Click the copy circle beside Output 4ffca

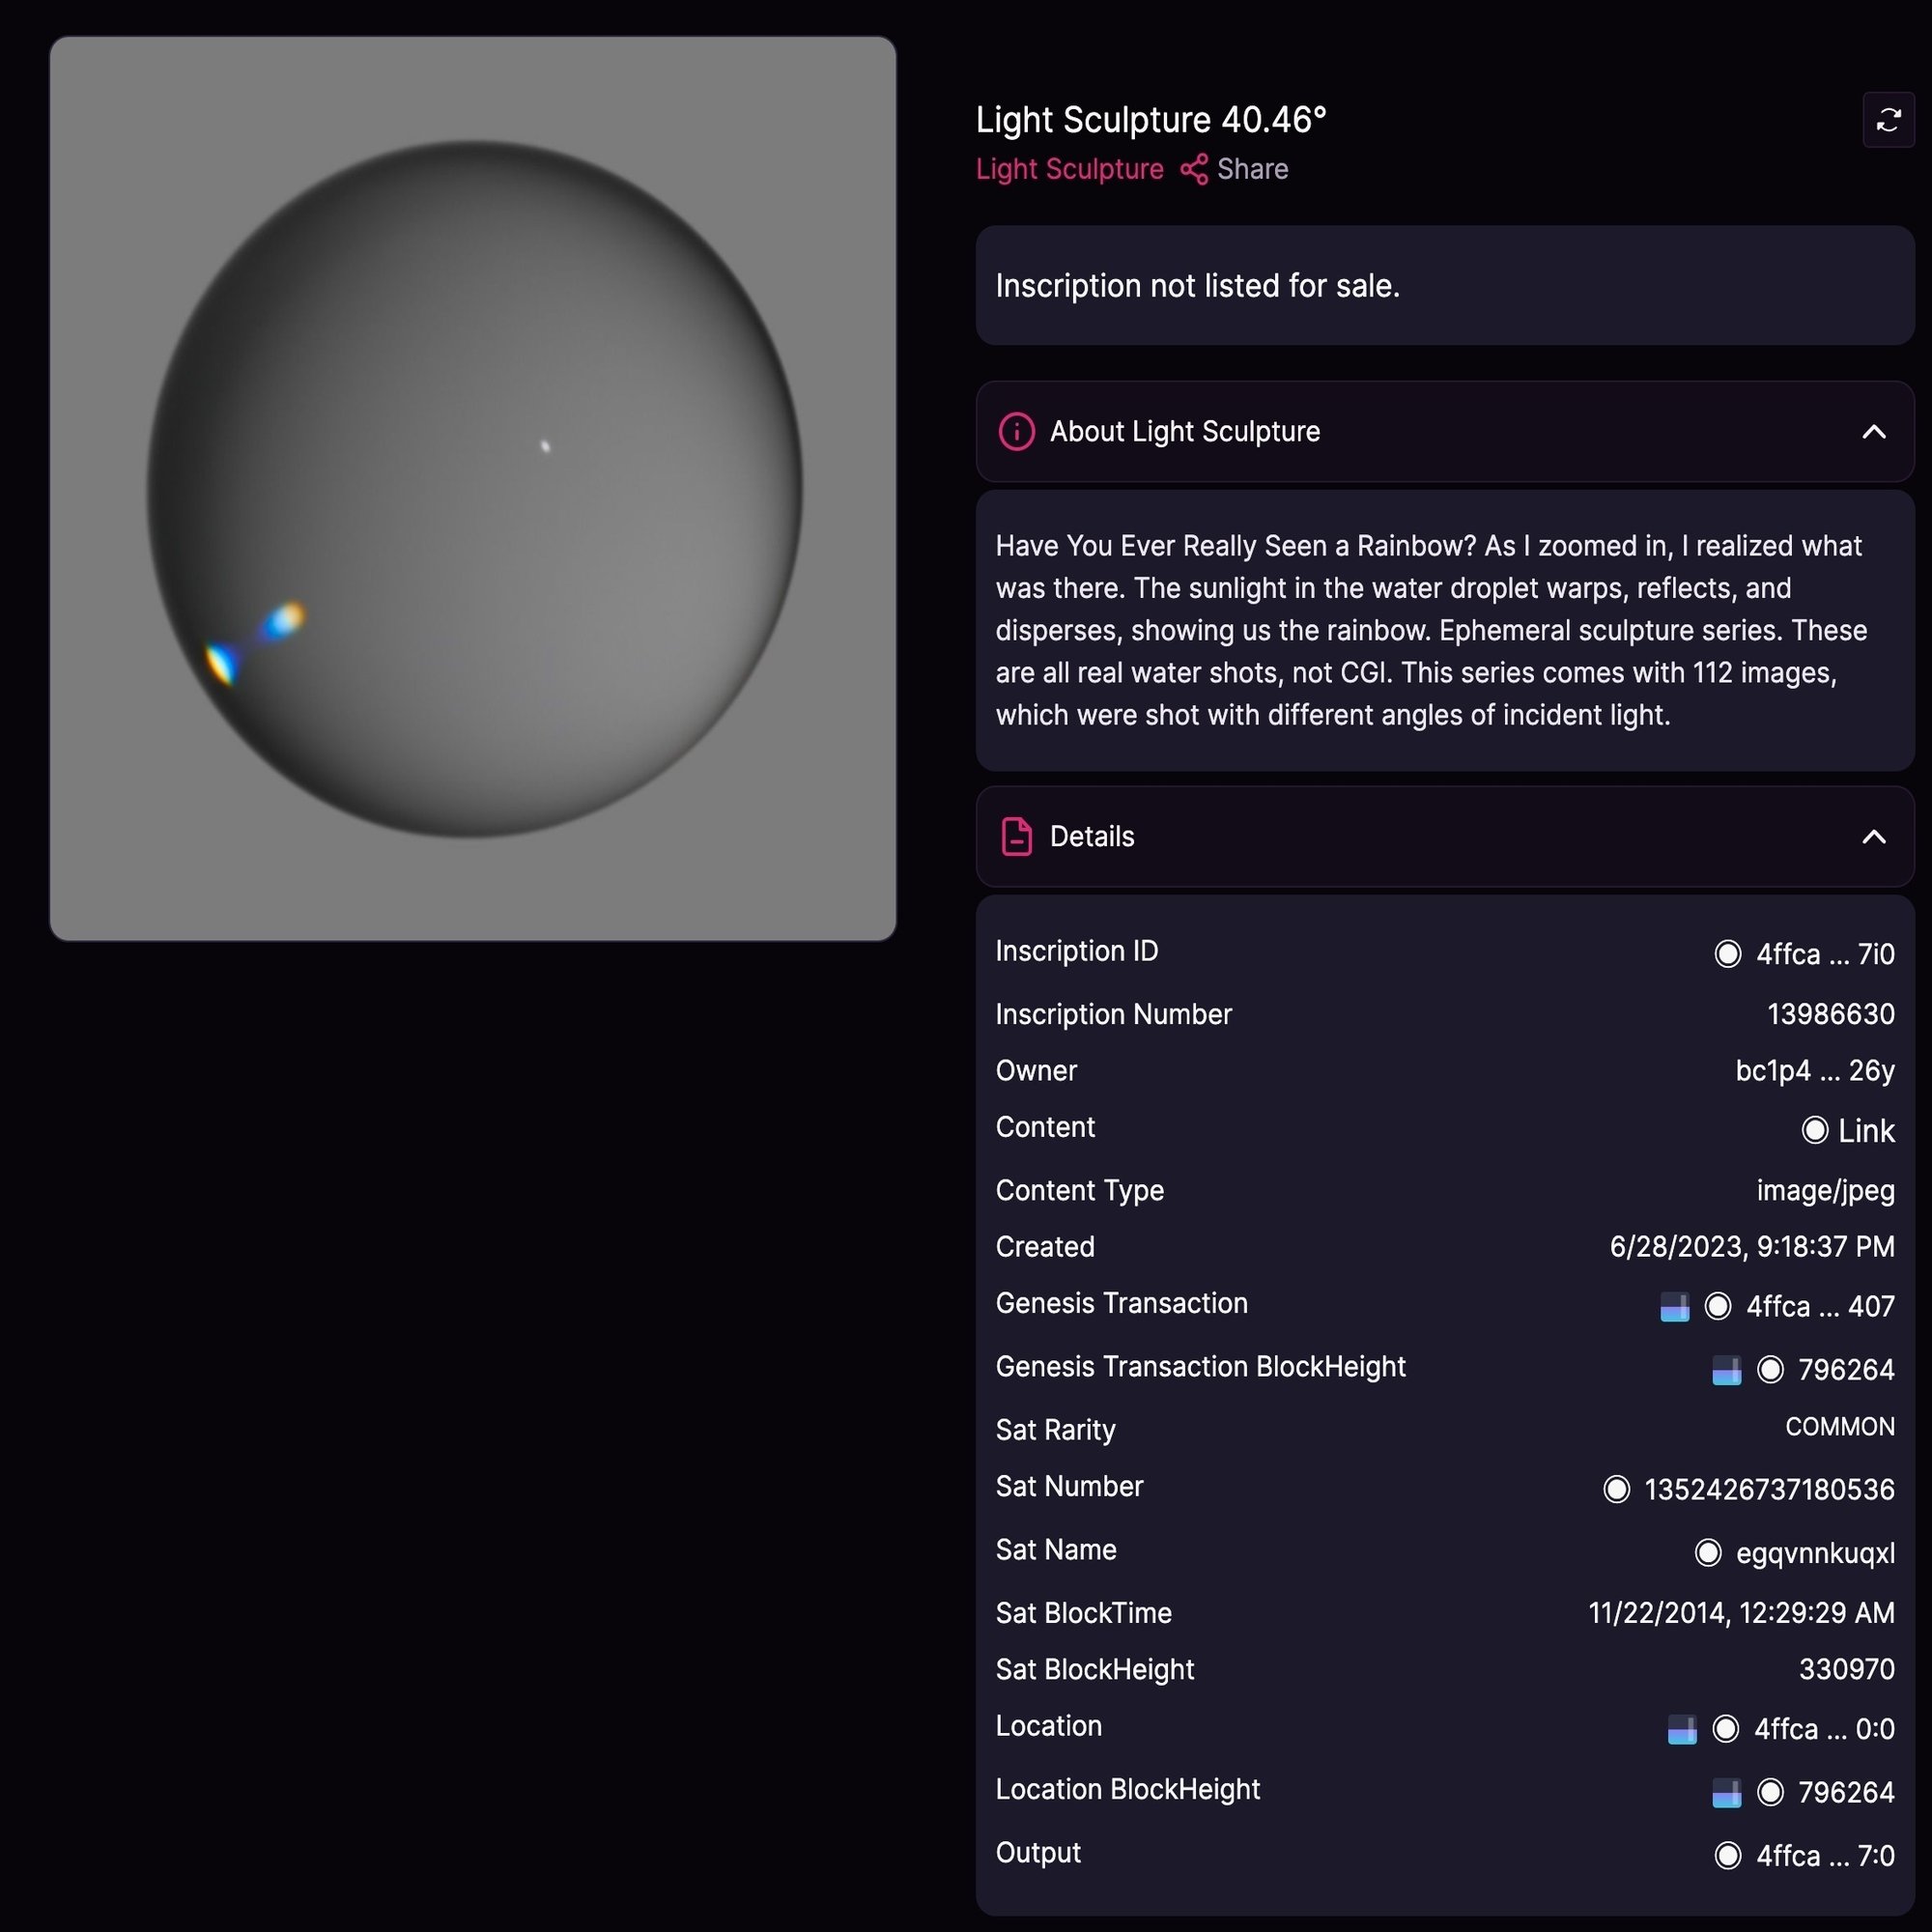tap(1728, 1856)
